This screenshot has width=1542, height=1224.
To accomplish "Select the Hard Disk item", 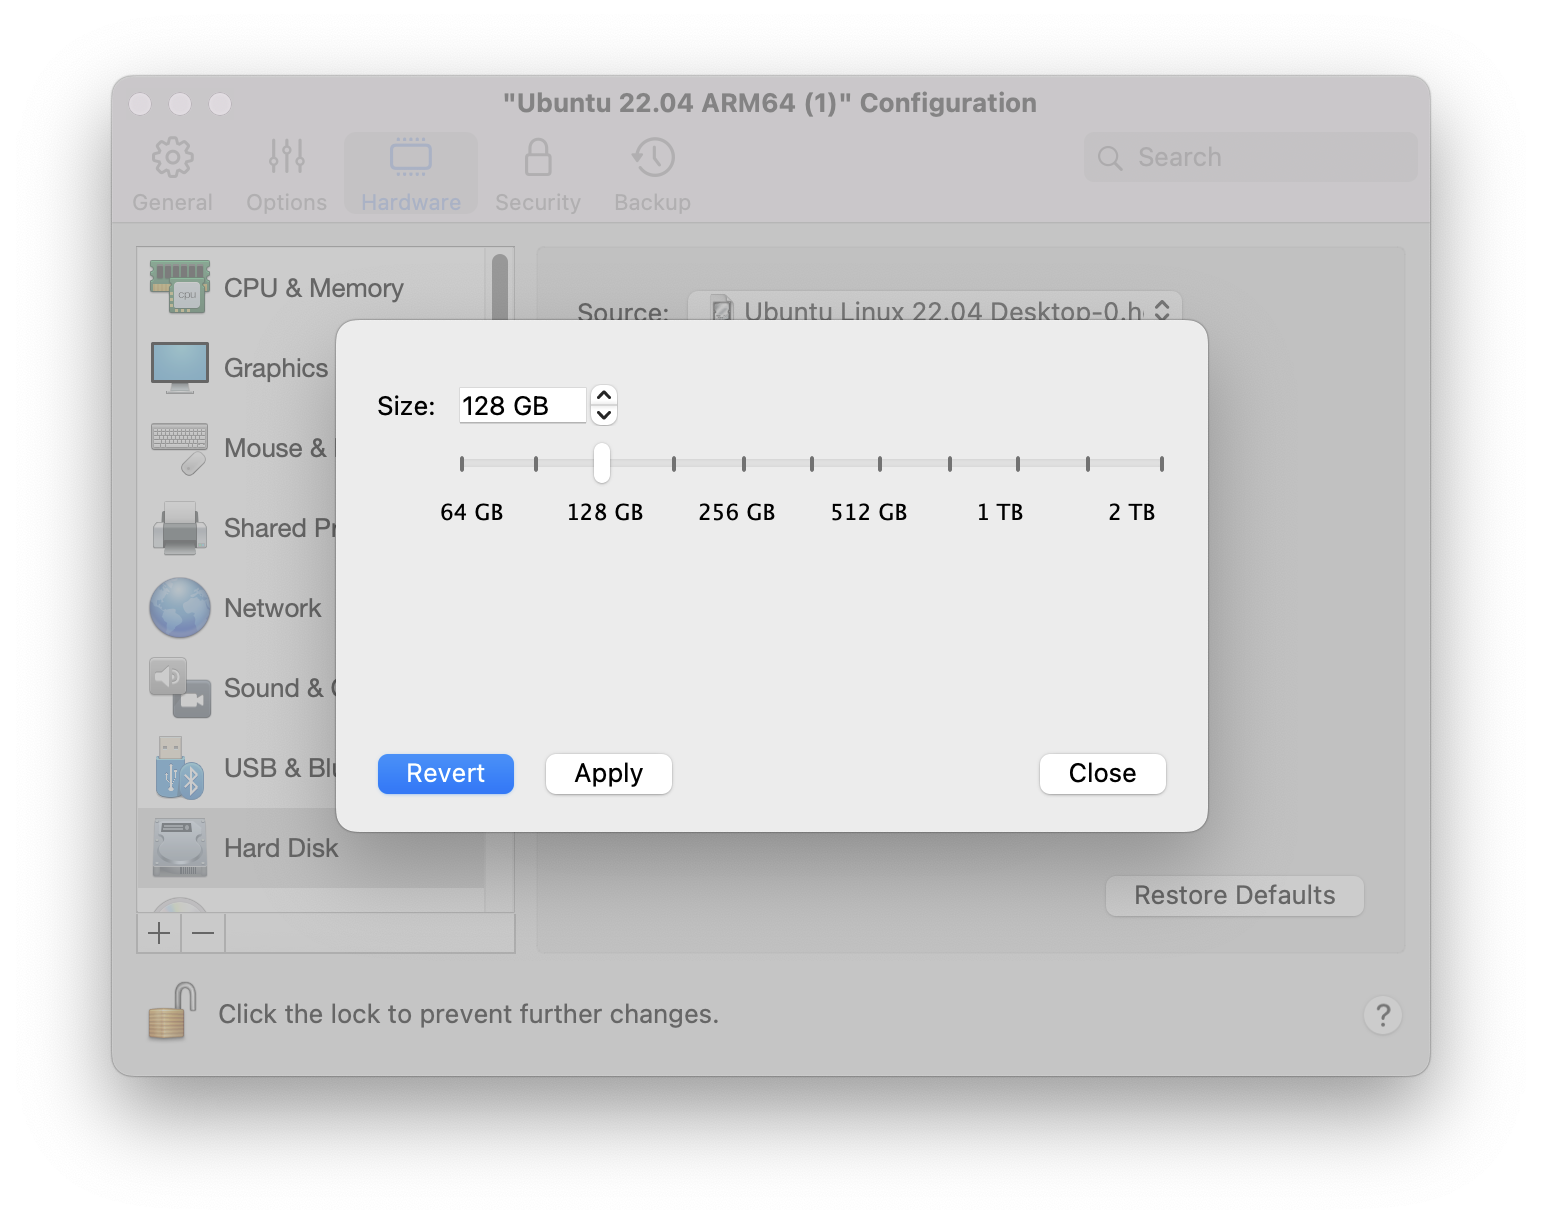I will coord(311,848).
